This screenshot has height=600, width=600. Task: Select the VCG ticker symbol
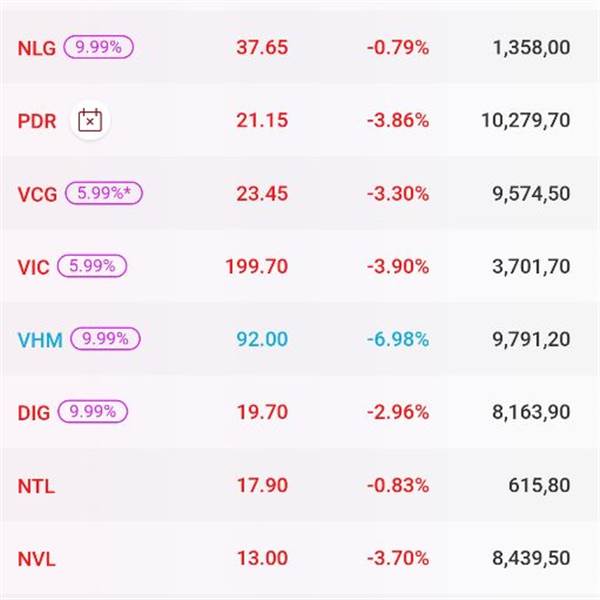click(38, 195)
